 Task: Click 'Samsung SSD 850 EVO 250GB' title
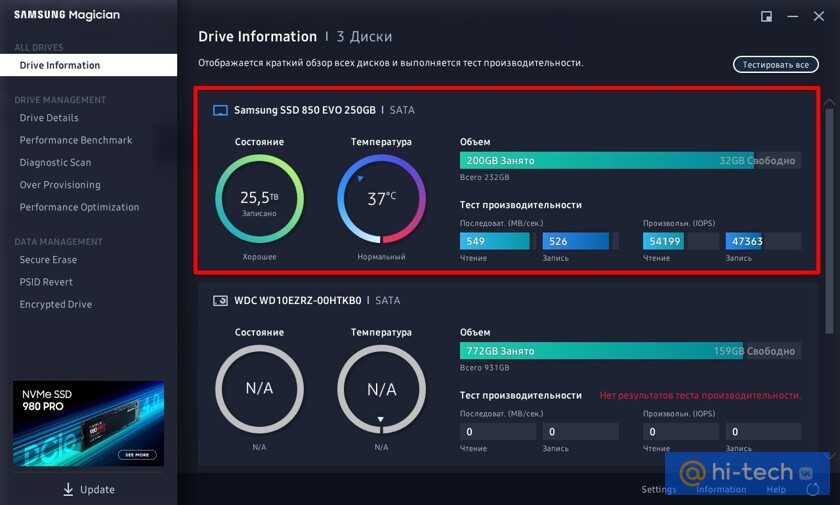pyautogui.click(x=305, y=110)
